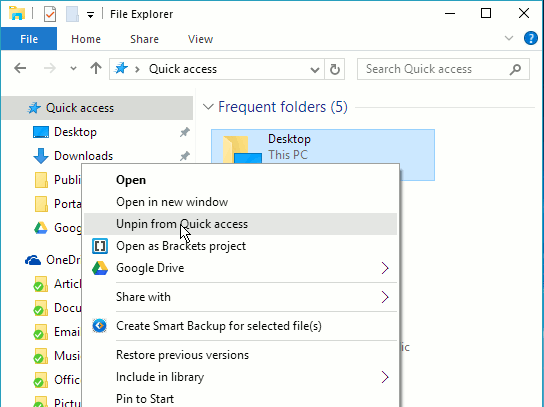The width and height of the screenshot is (544, 407).
Task: Select the Emai... folder under OneDrive
Action: pos(57,332)
